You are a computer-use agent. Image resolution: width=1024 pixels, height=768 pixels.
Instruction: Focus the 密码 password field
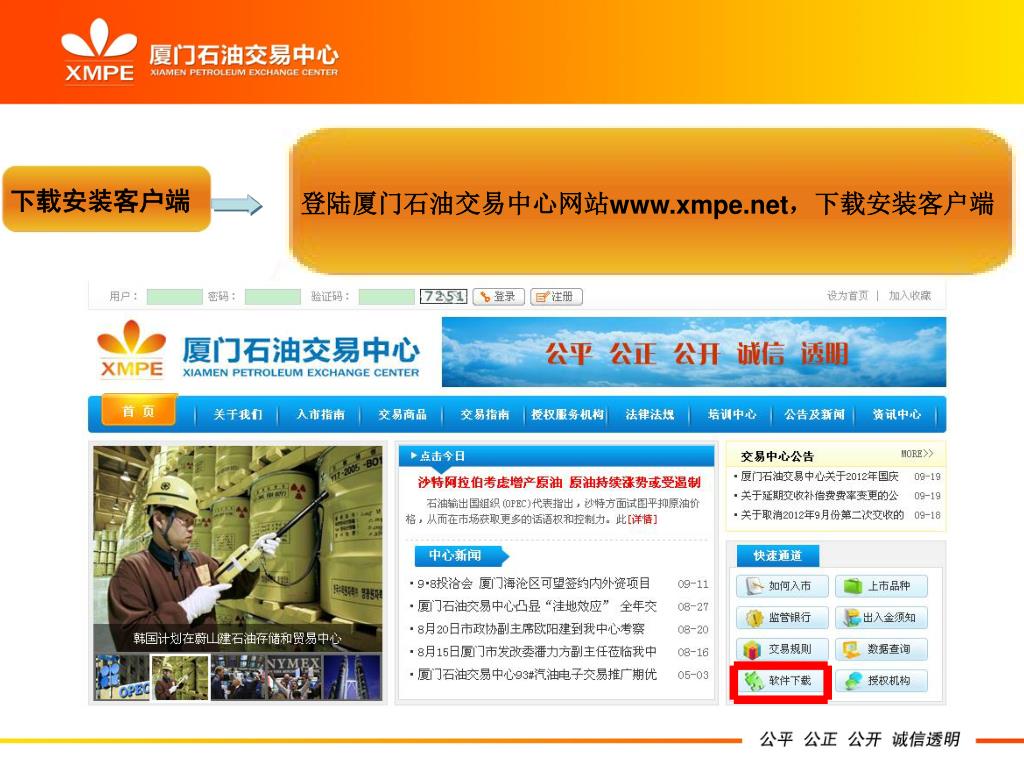[272, 296]
